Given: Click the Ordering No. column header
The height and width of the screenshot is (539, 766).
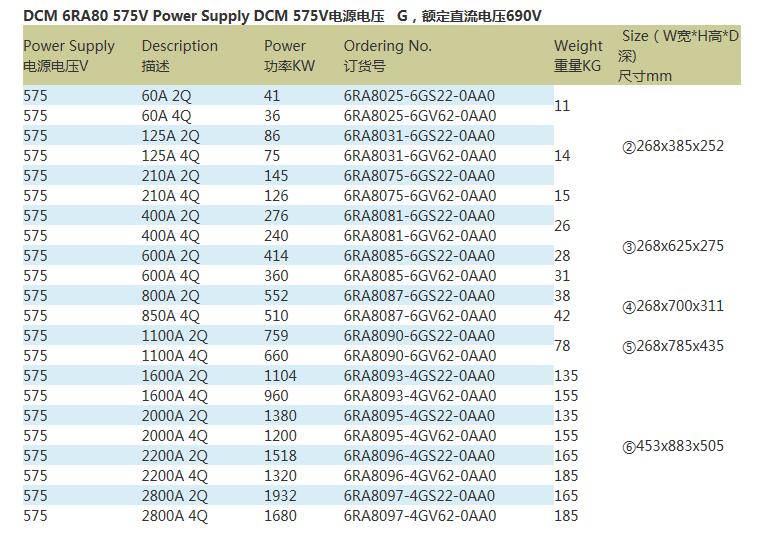Looking at the screenshot, I should pos(388,55).
